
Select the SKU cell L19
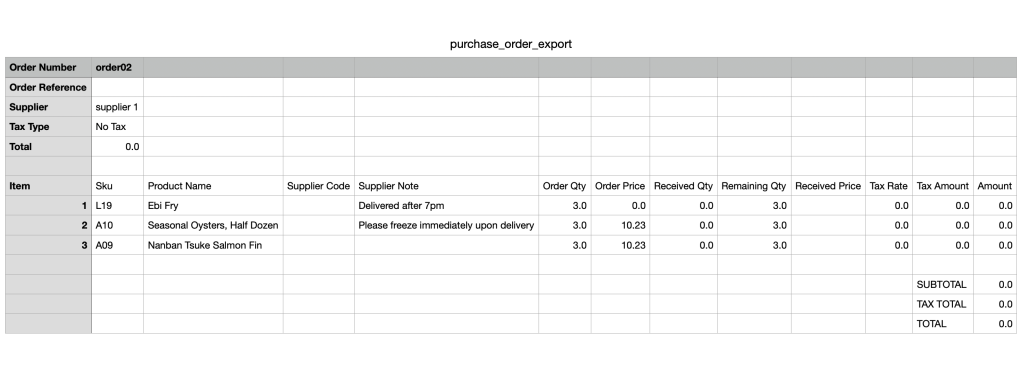click(117, 206)
